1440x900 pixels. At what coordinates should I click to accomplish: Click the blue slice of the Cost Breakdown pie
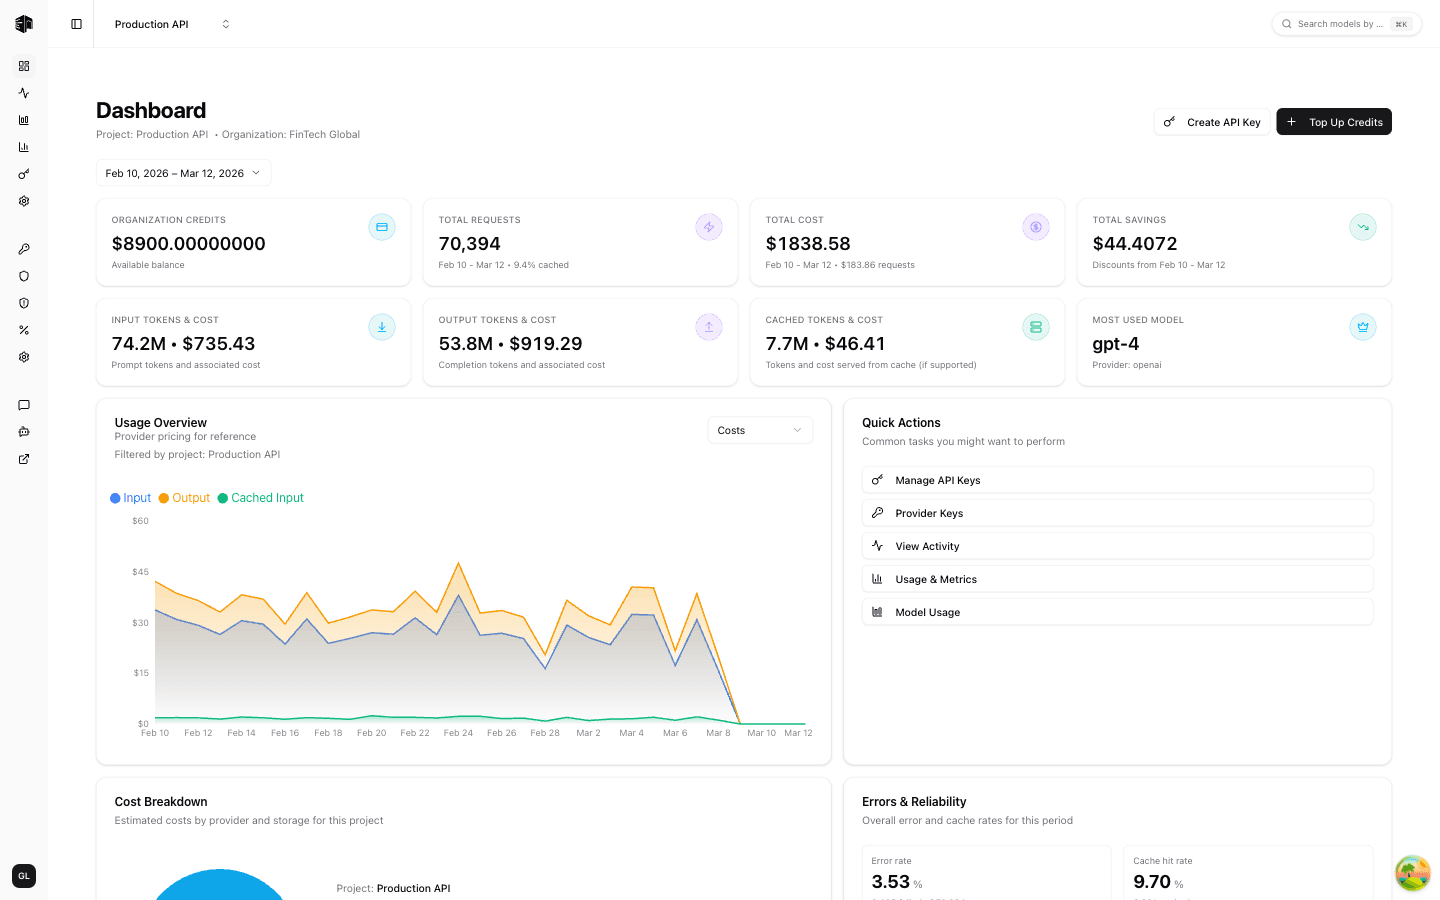pyautogui.click(x=218, y=890)
